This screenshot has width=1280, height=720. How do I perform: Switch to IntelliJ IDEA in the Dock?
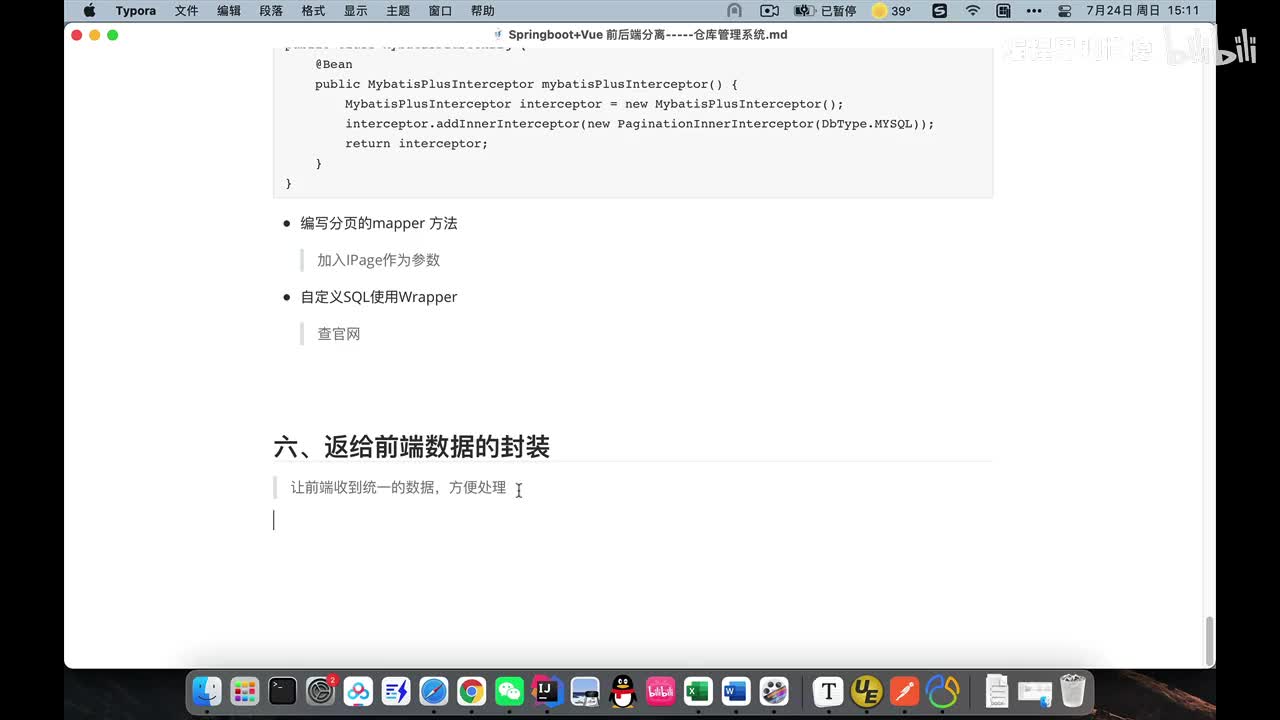point(547,691)
